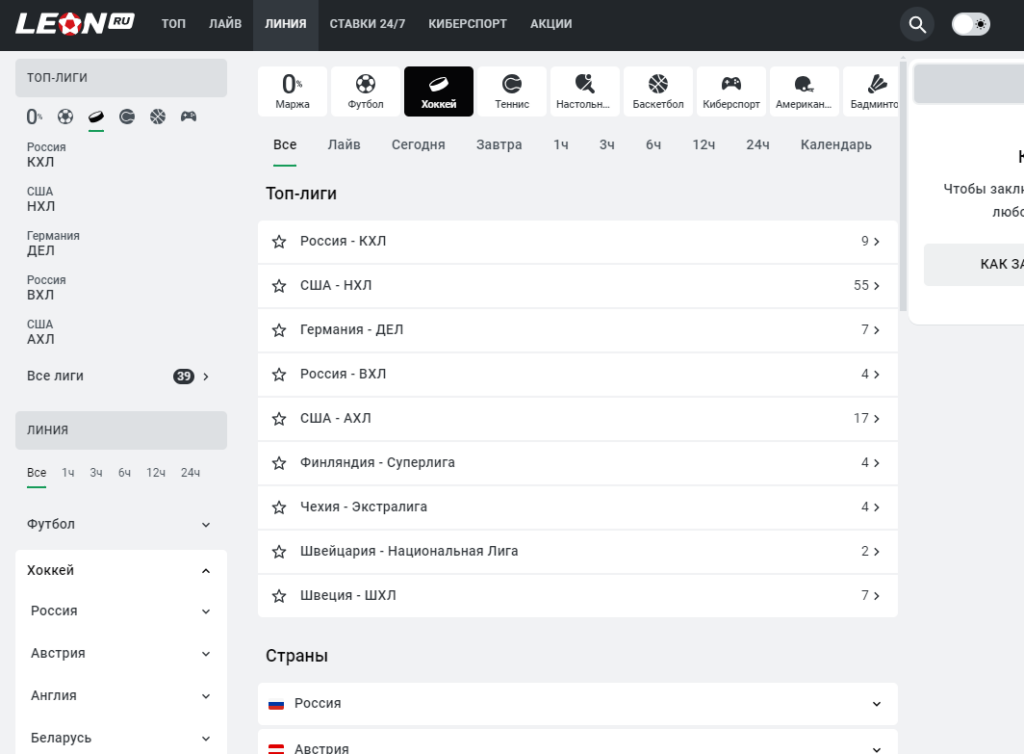Screen dimensions: 1024x754
Task: Open Финляндия - Суперлига league row
Action: 578,463
